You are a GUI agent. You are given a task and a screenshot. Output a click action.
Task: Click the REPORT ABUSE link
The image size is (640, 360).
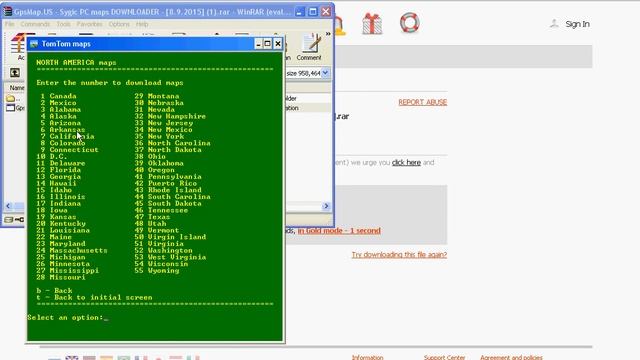click(422, 102)
